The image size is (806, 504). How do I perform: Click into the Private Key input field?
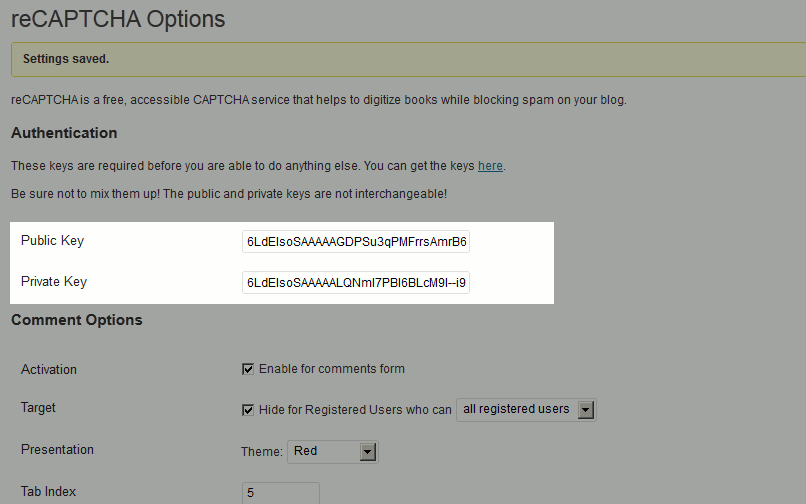point(356,282)
